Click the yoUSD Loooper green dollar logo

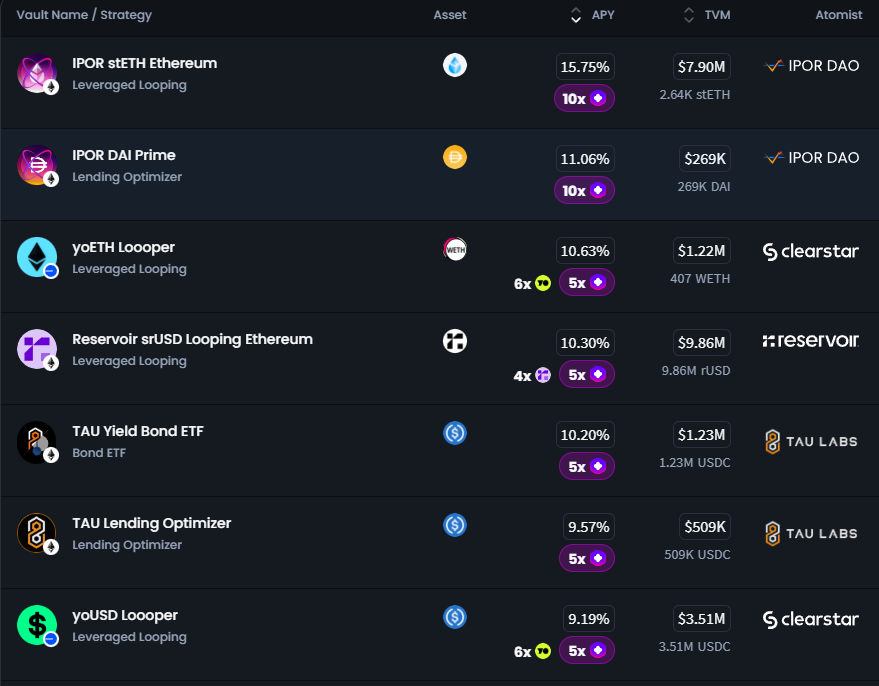coord(37,625)
